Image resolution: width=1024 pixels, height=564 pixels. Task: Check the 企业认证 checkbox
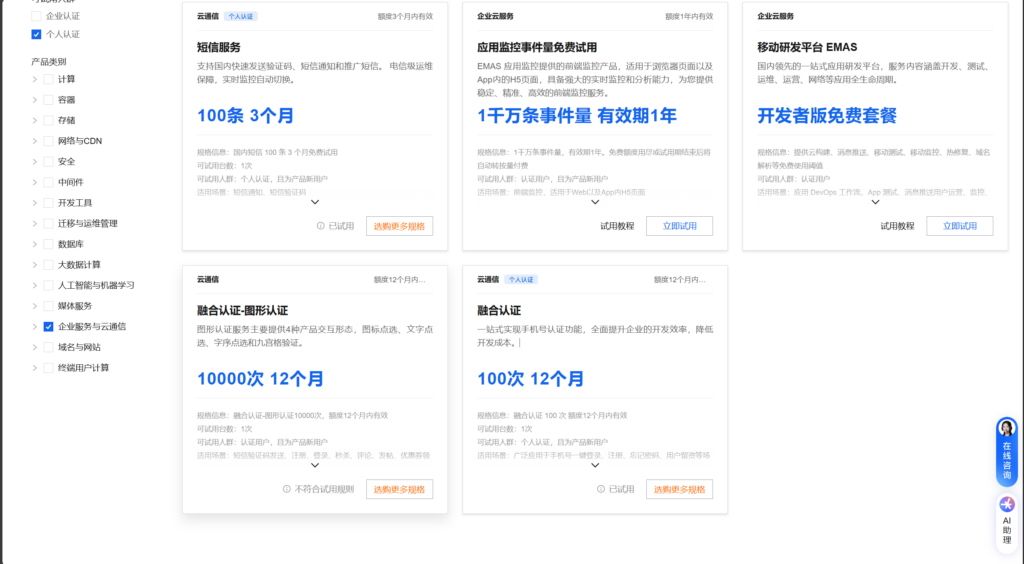(x=37, y=16)
